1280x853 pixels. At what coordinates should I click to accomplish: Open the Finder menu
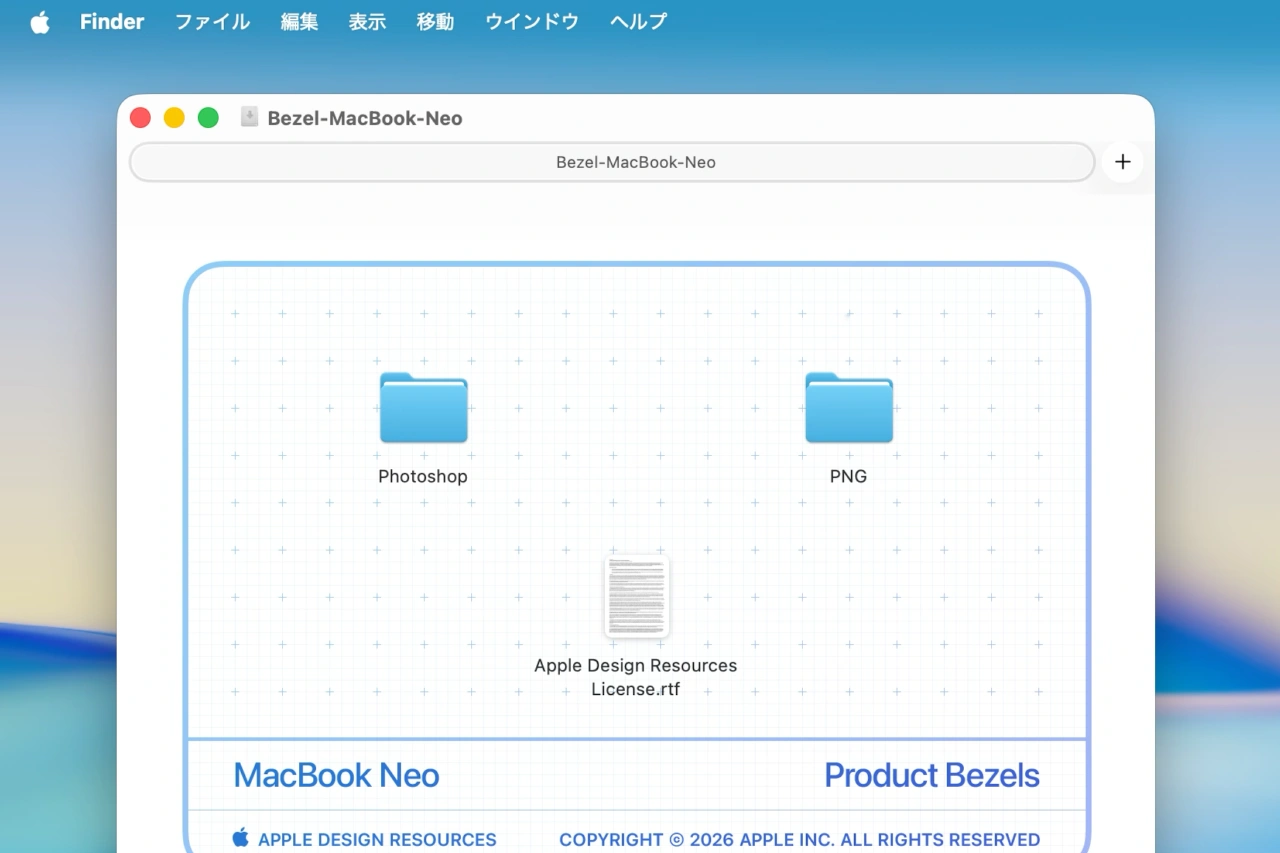[x=111, y=21]
